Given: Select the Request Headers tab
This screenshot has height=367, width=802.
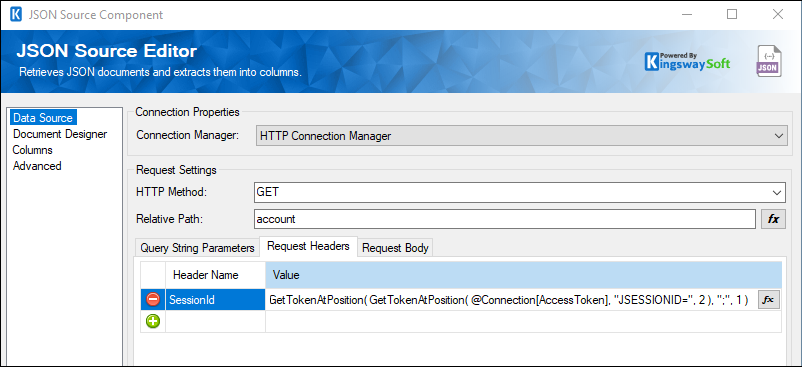Looking at the screenshot, I should point(308,246).
